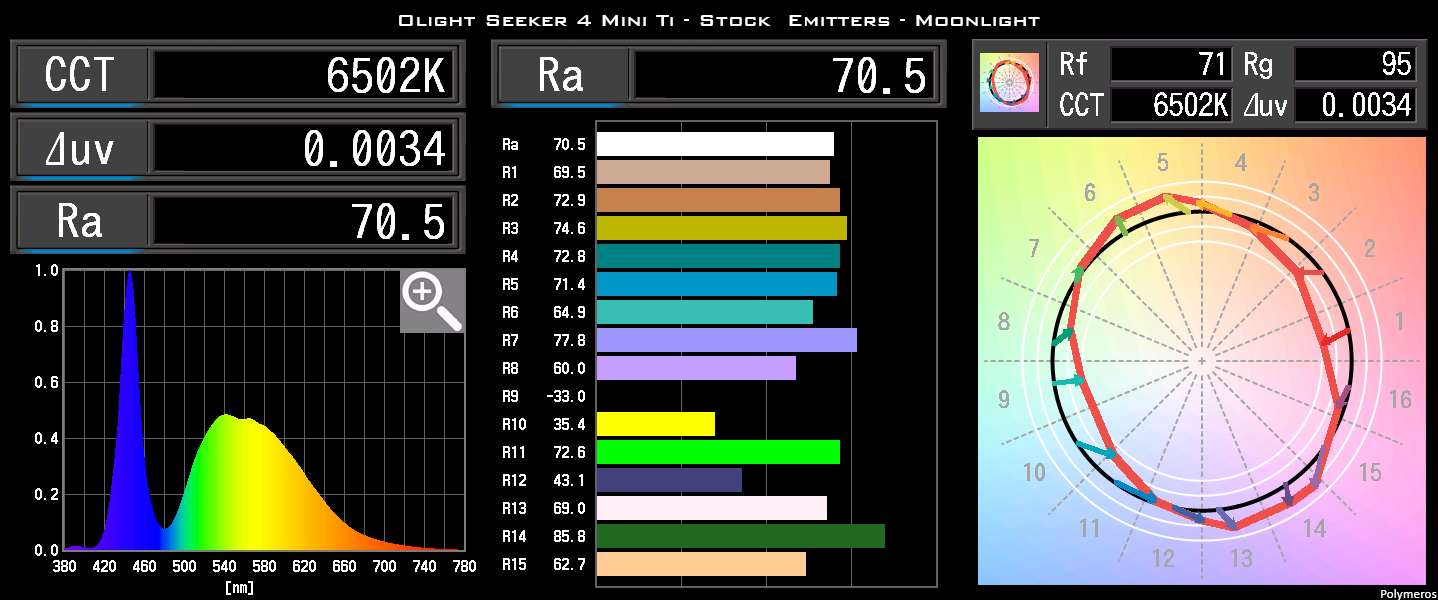The width and height of the screenshot is (1438, 600).
Task: Click the magnifier zoom icon on the spectrum chart
Action: pyautogui.click(x=432, y=300)
